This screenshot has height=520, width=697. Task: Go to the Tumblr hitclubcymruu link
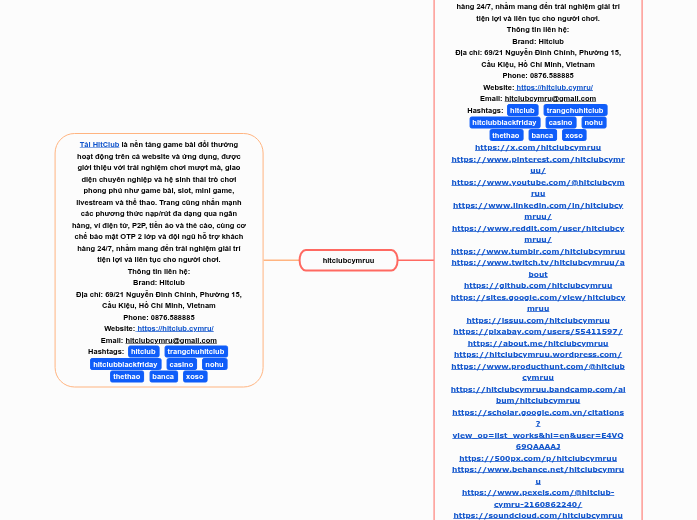click(x=538, y=251)
